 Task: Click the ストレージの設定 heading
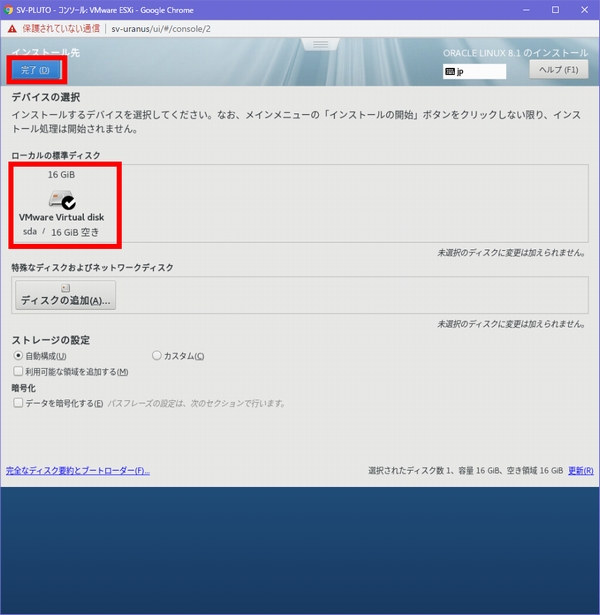[51, 340]
